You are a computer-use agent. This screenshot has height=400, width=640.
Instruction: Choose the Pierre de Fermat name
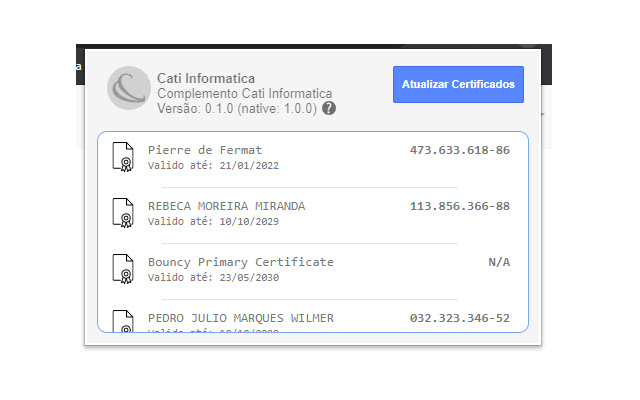(x=205, y=150)
